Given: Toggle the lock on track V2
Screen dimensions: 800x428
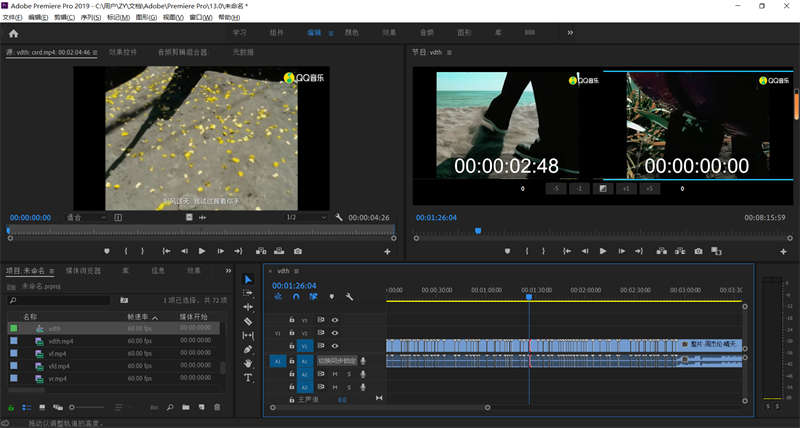Looking at the screenshot, I should click(291, 333).
